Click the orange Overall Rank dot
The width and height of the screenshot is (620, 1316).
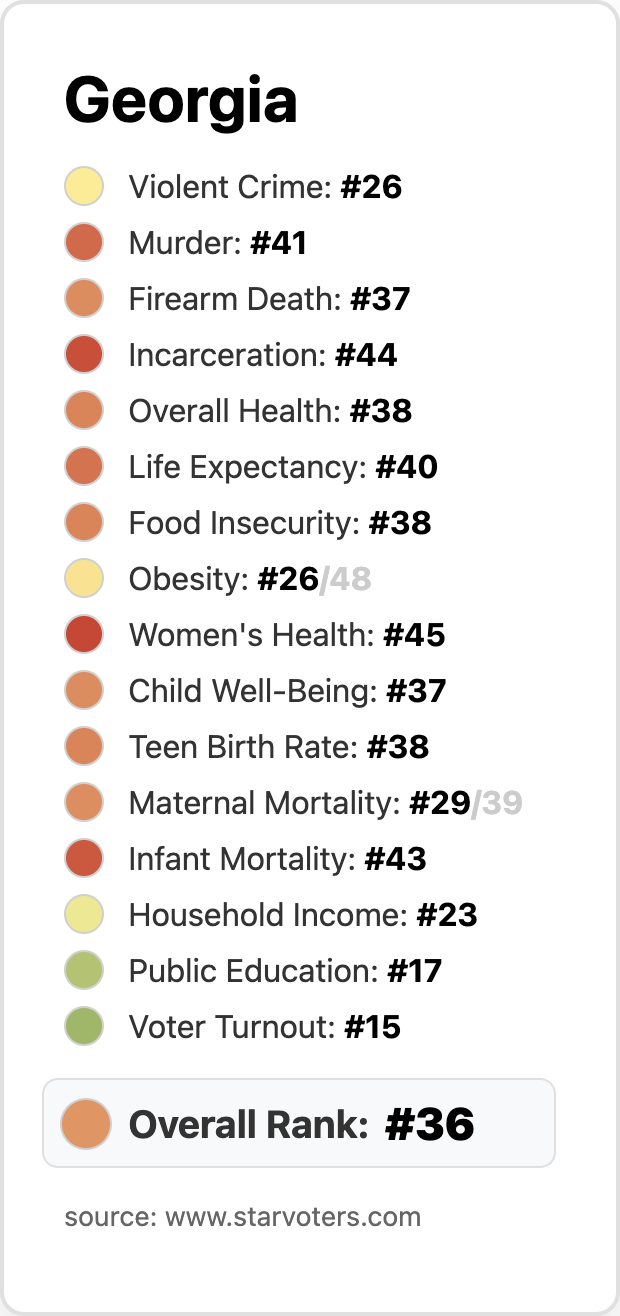click(85, 1123)
